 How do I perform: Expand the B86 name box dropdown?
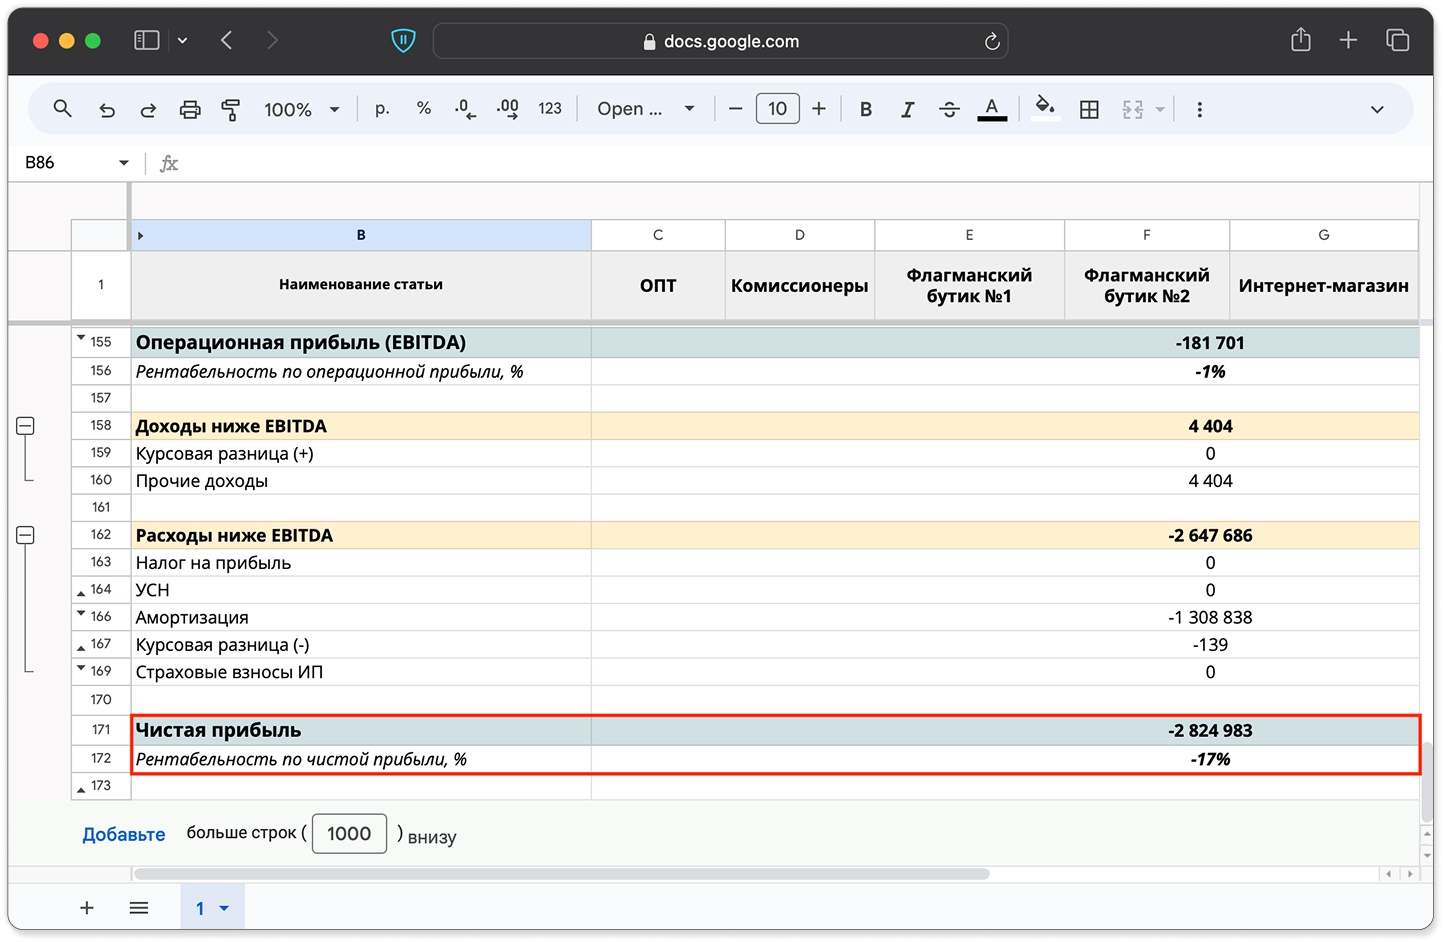click(x=124, y=163)
